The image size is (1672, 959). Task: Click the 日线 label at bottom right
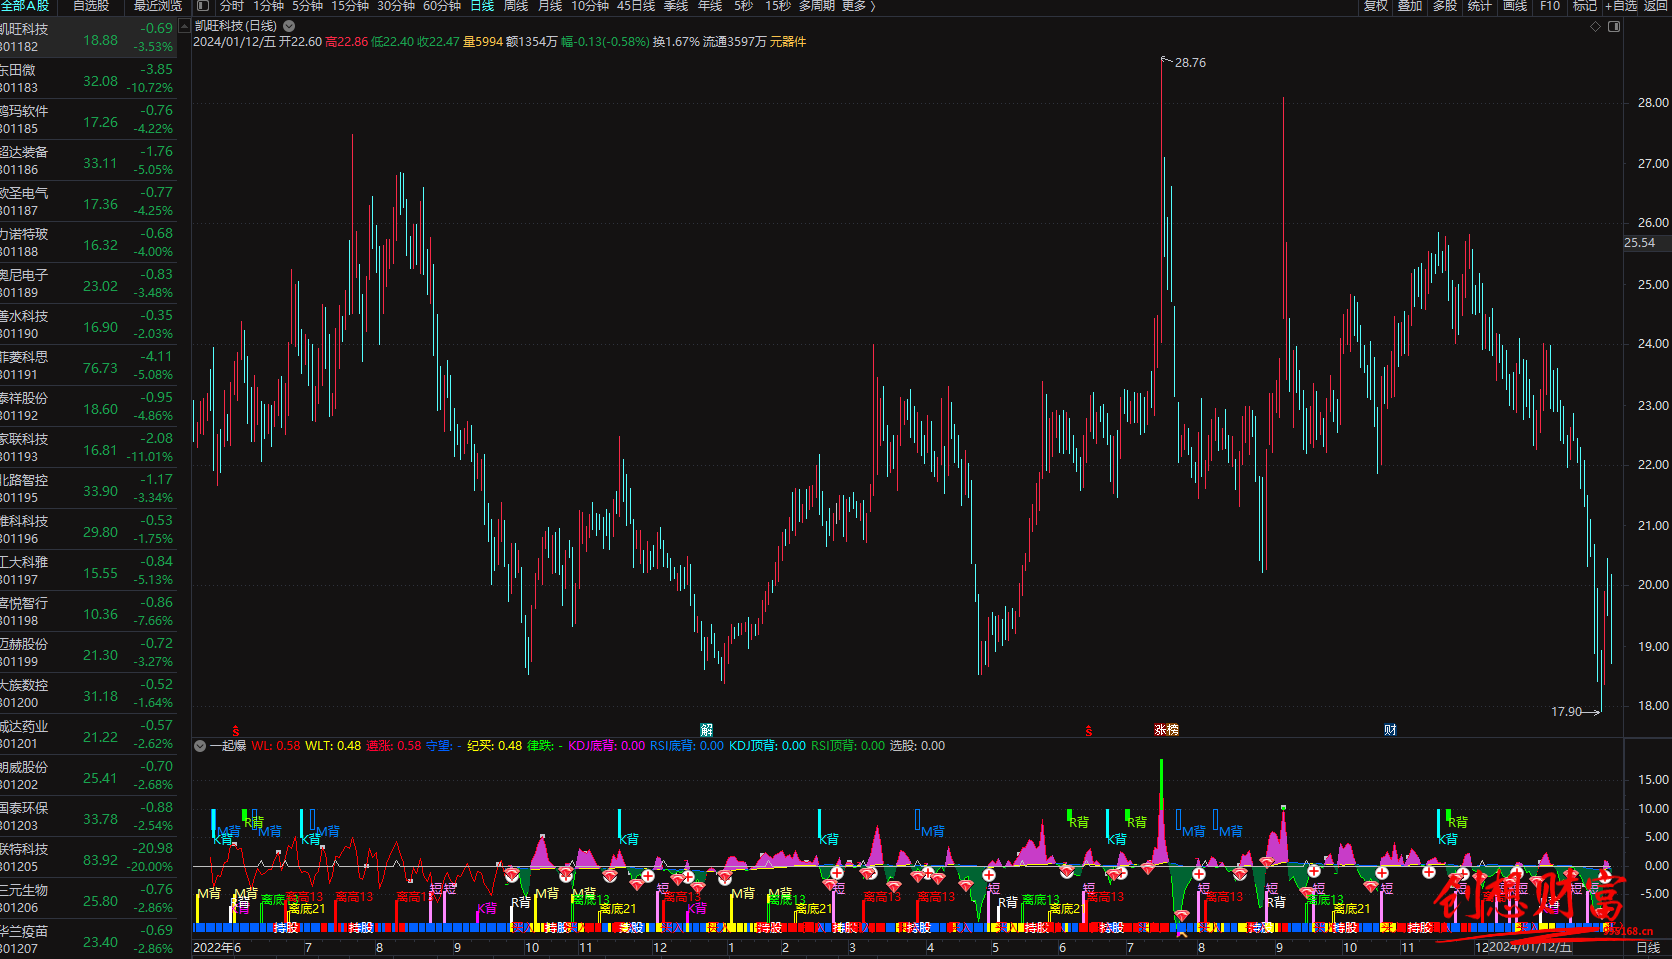[1647, 947]
